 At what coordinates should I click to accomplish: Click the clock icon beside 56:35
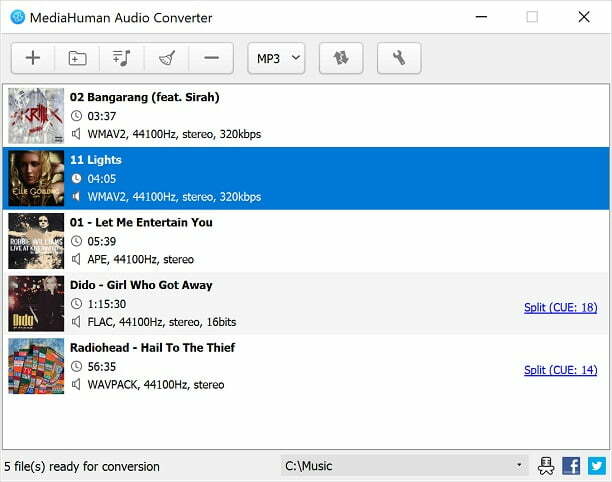(x=76, y=366)
